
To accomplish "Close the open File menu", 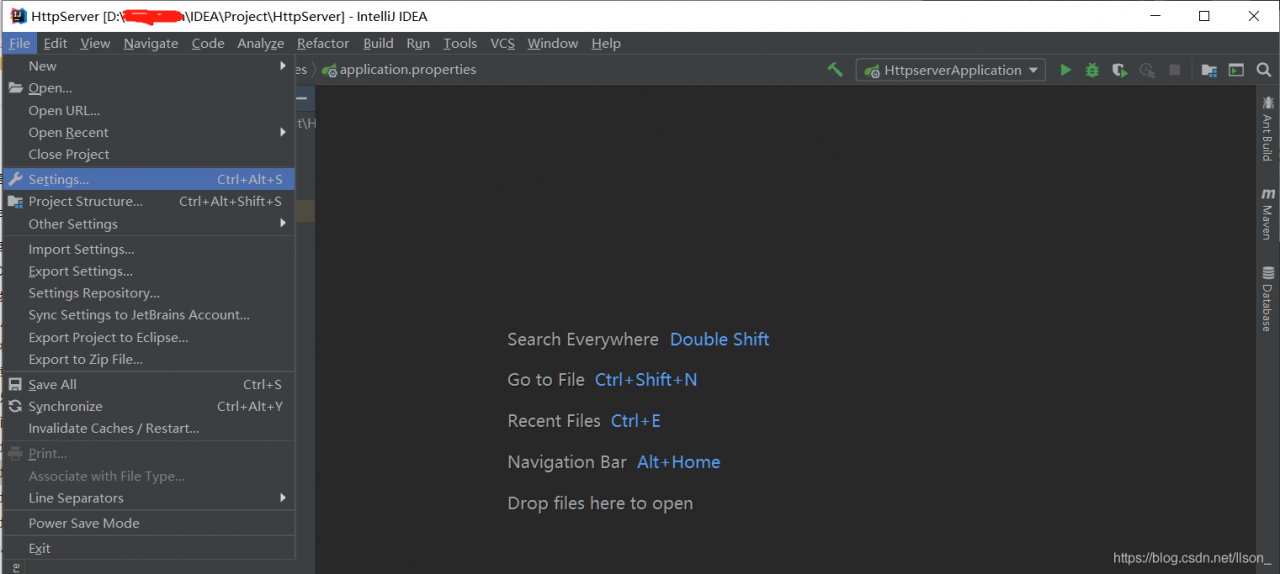I will 19,43.
